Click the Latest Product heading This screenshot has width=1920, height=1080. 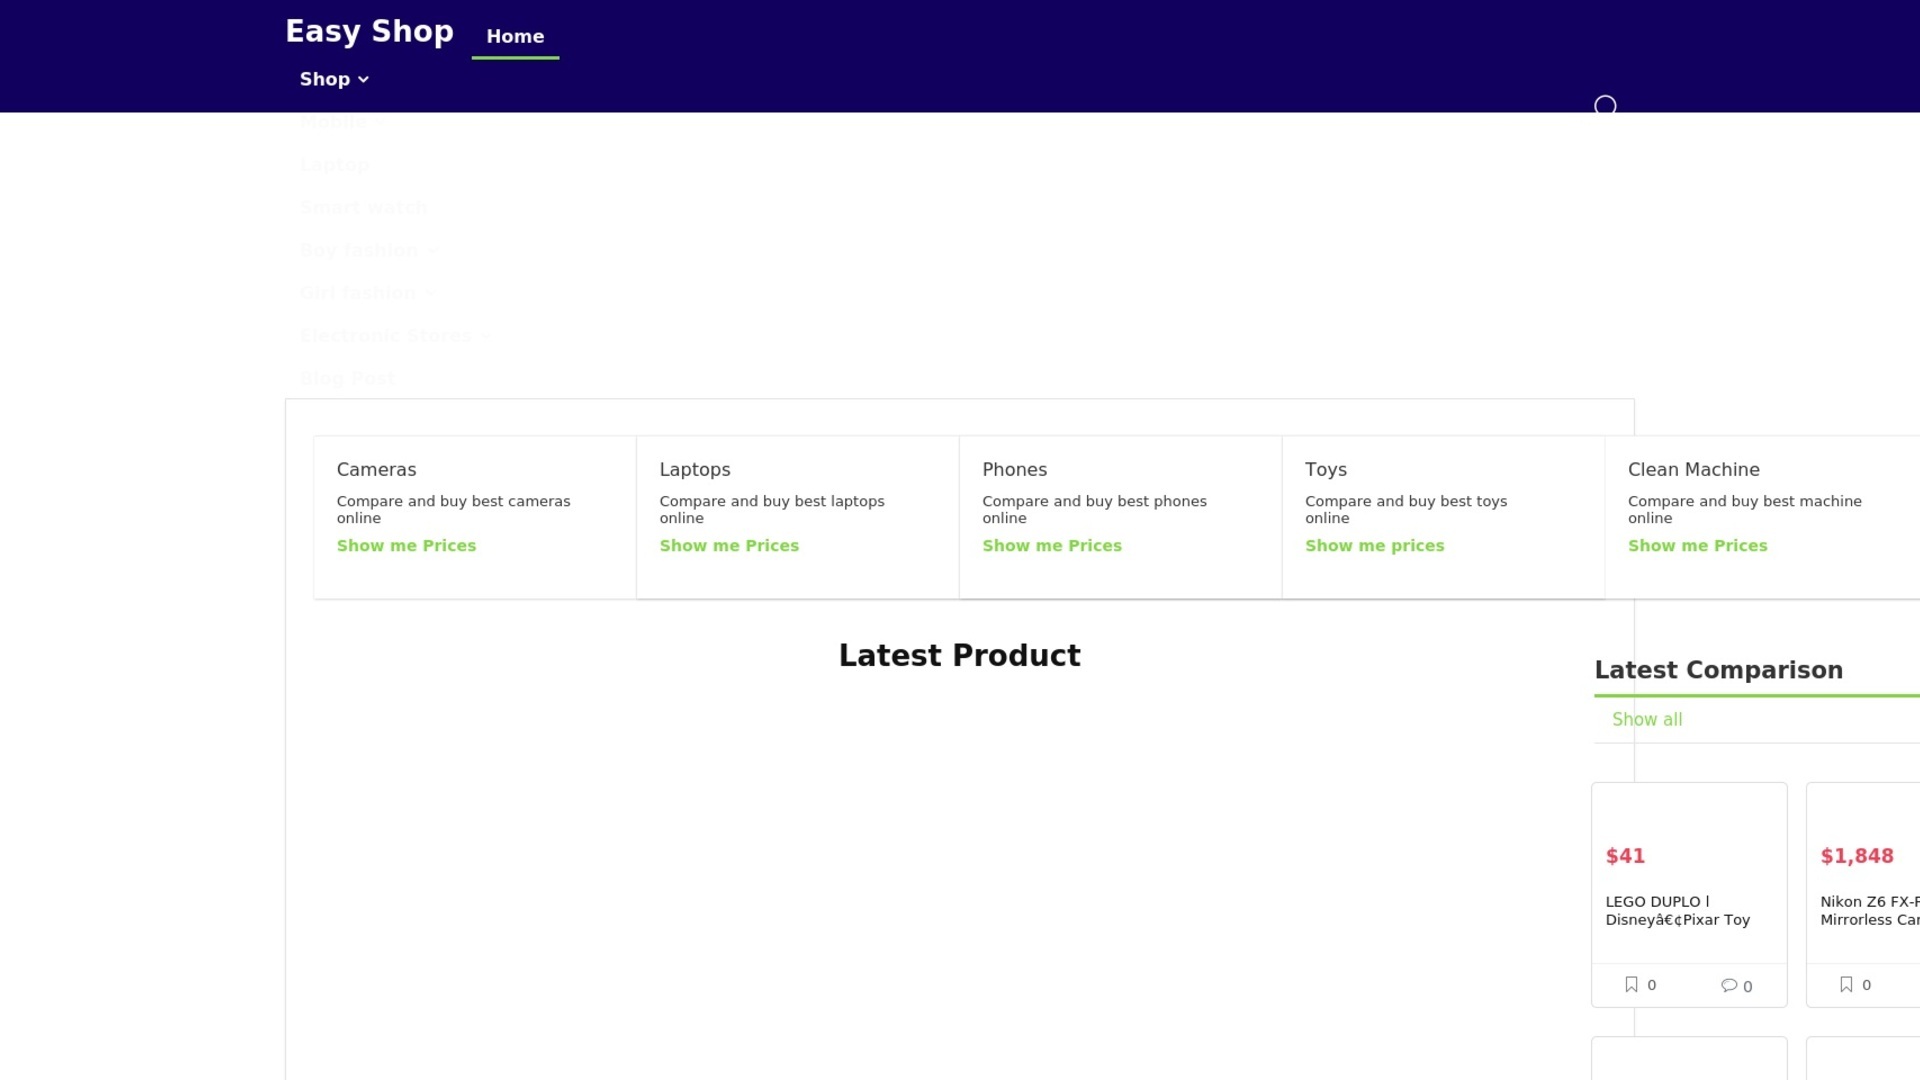959,656
